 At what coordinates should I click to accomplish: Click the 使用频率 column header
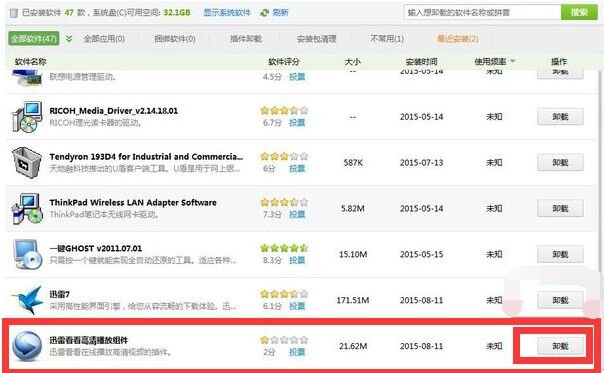(x=490, y=62)
